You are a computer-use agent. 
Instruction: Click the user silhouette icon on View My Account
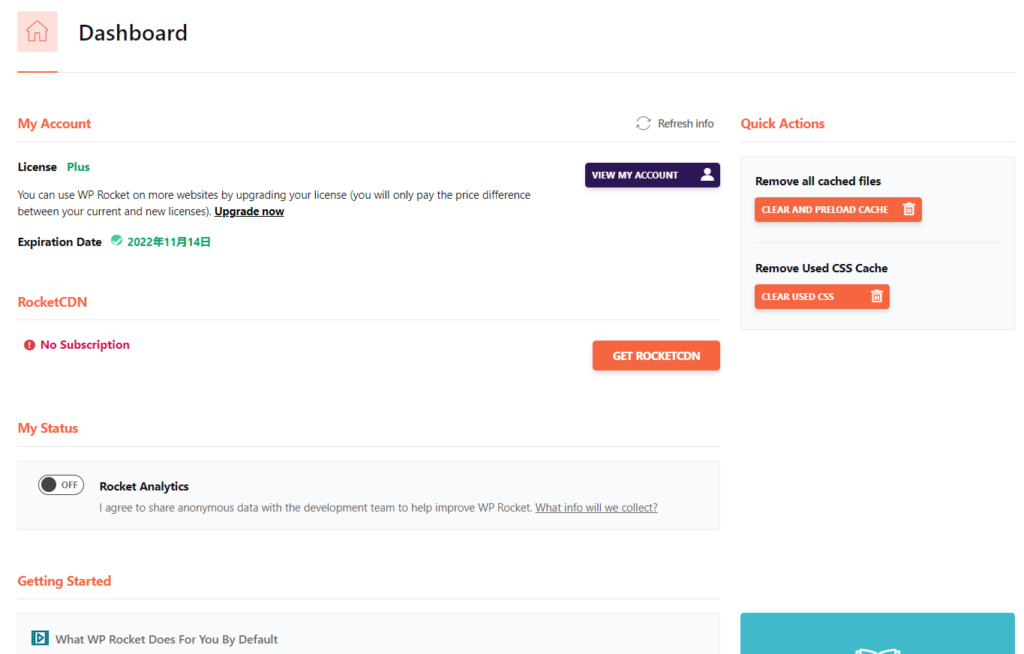click(x=707, y=175)
